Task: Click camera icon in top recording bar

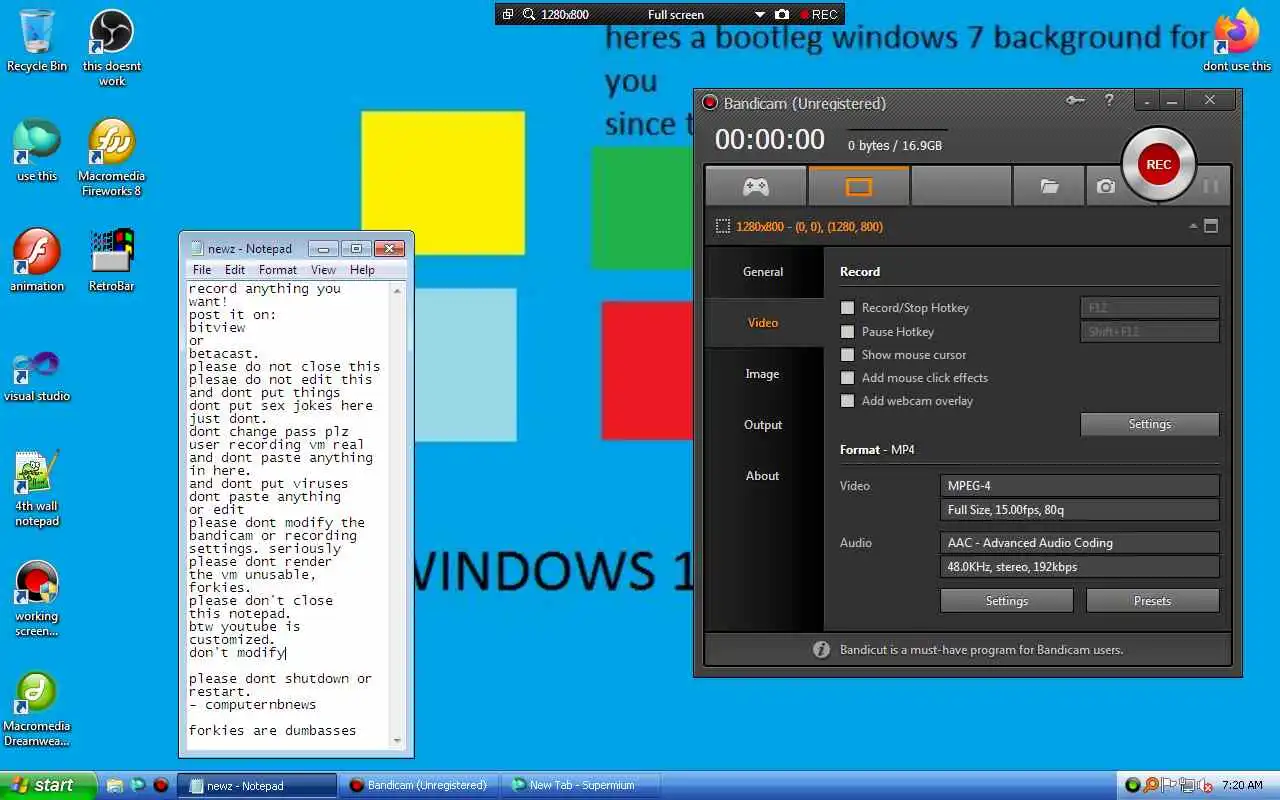Action: 782,14
